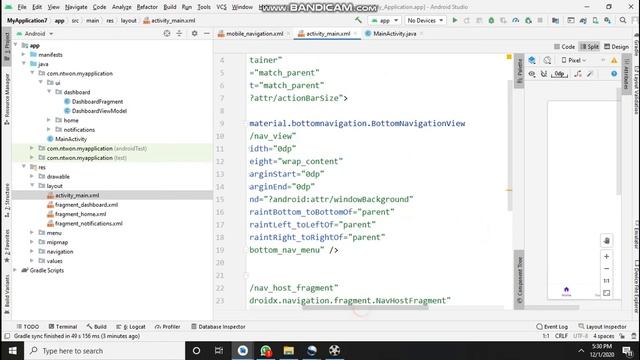Image resolution: width=640 pixels, height=360 pixels.
Task: Toggle the Component Tree side panel
Action: tap(519, 280)
